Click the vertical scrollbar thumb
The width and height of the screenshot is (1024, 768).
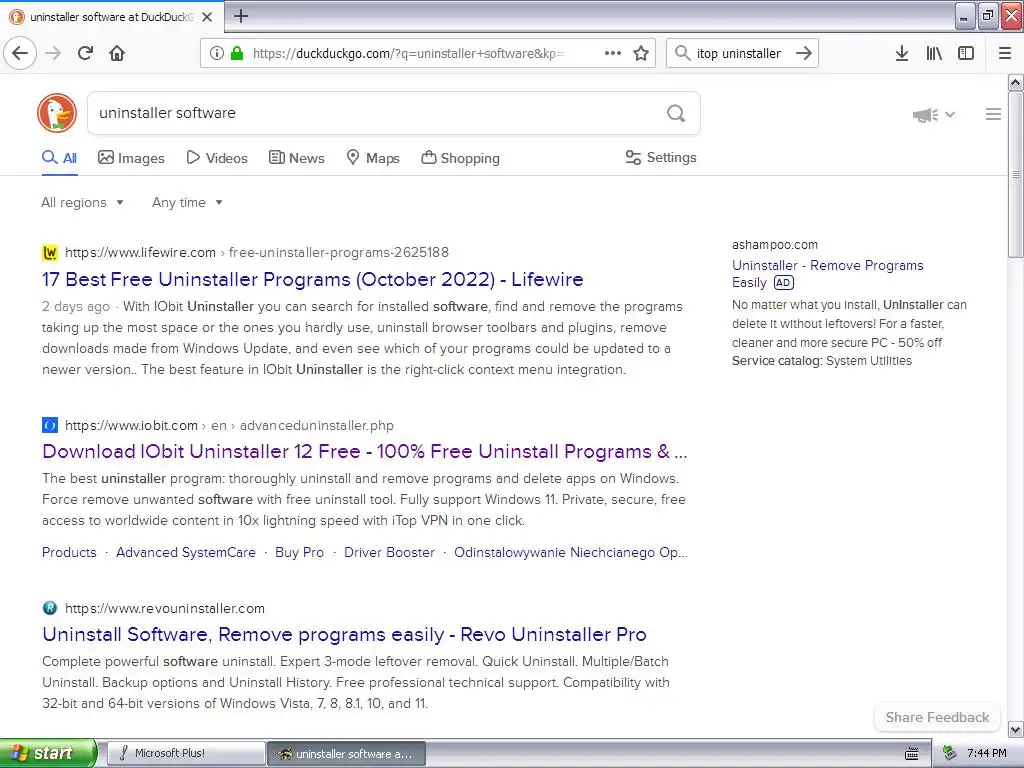point(1015,174)
